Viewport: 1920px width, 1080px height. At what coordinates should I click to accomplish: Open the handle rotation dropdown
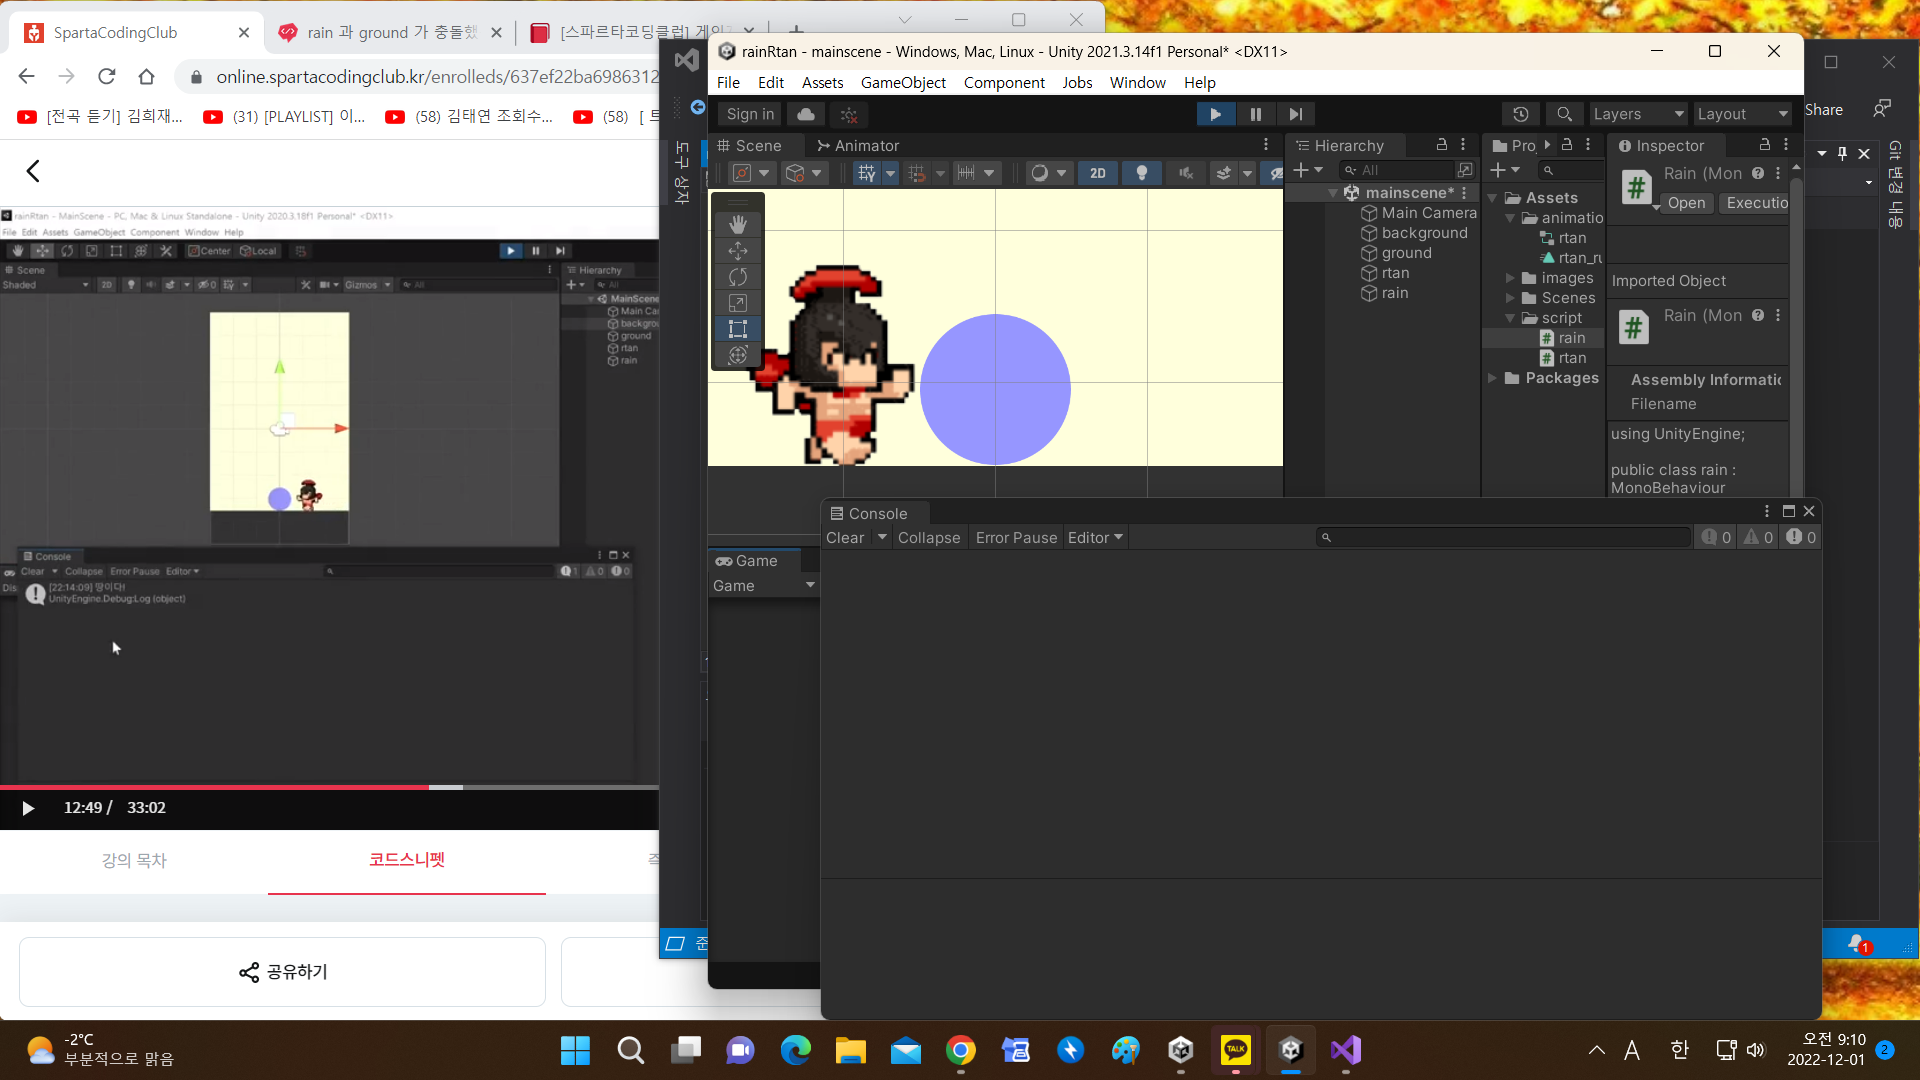point(804,173)
